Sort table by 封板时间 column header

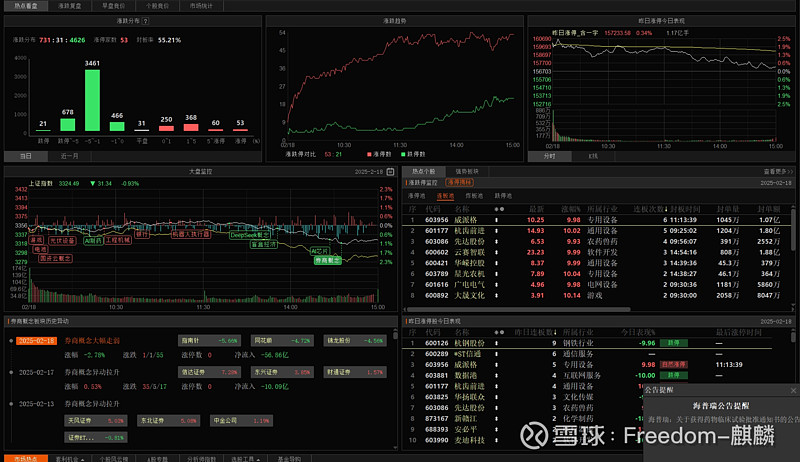coord(685,209)
